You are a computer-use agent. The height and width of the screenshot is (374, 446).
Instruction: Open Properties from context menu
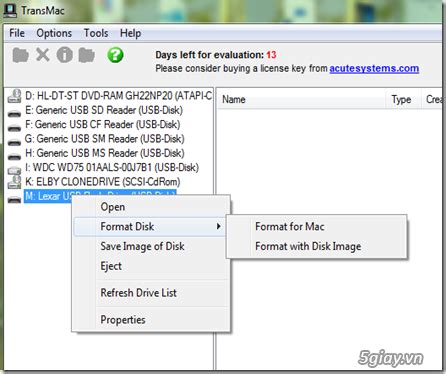(x=151, y=320)
